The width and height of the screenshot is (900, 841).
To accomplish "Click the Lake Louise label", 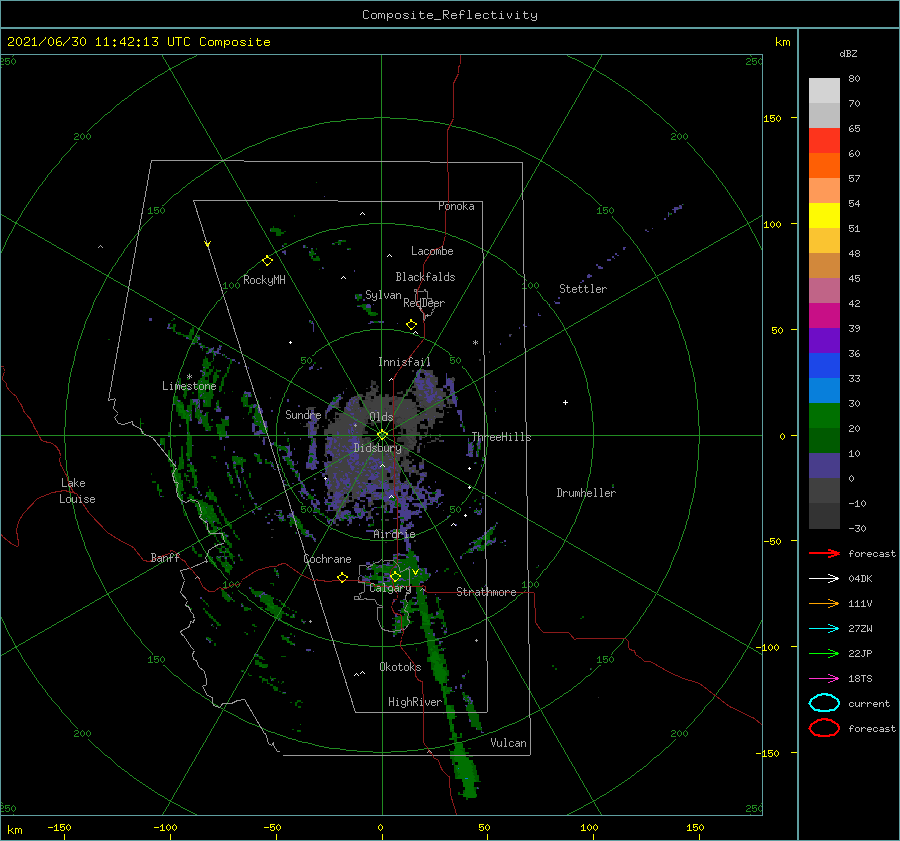I will click(x=77, y=491).
